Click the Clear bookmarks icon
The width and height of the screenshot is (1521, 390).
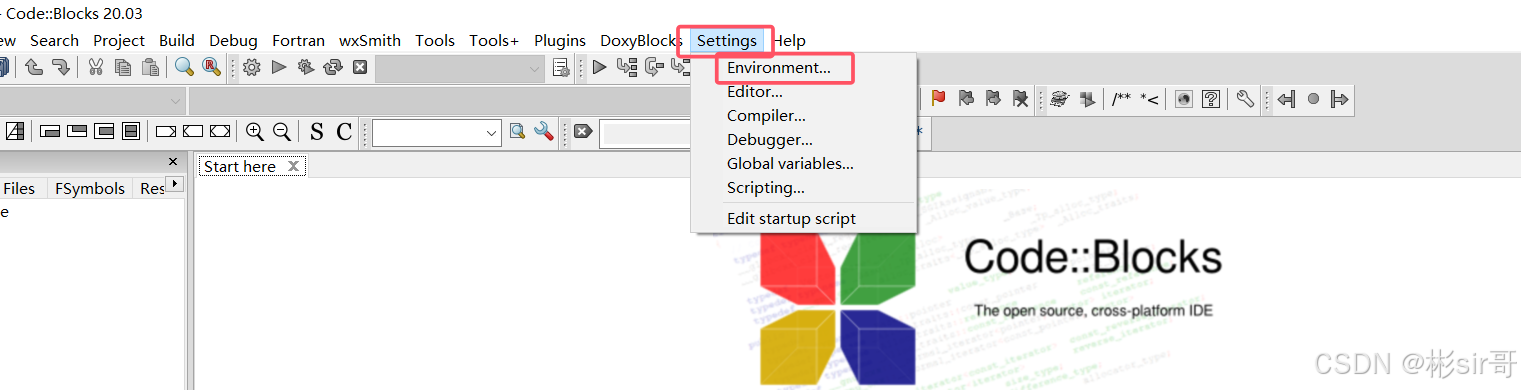1020,98
